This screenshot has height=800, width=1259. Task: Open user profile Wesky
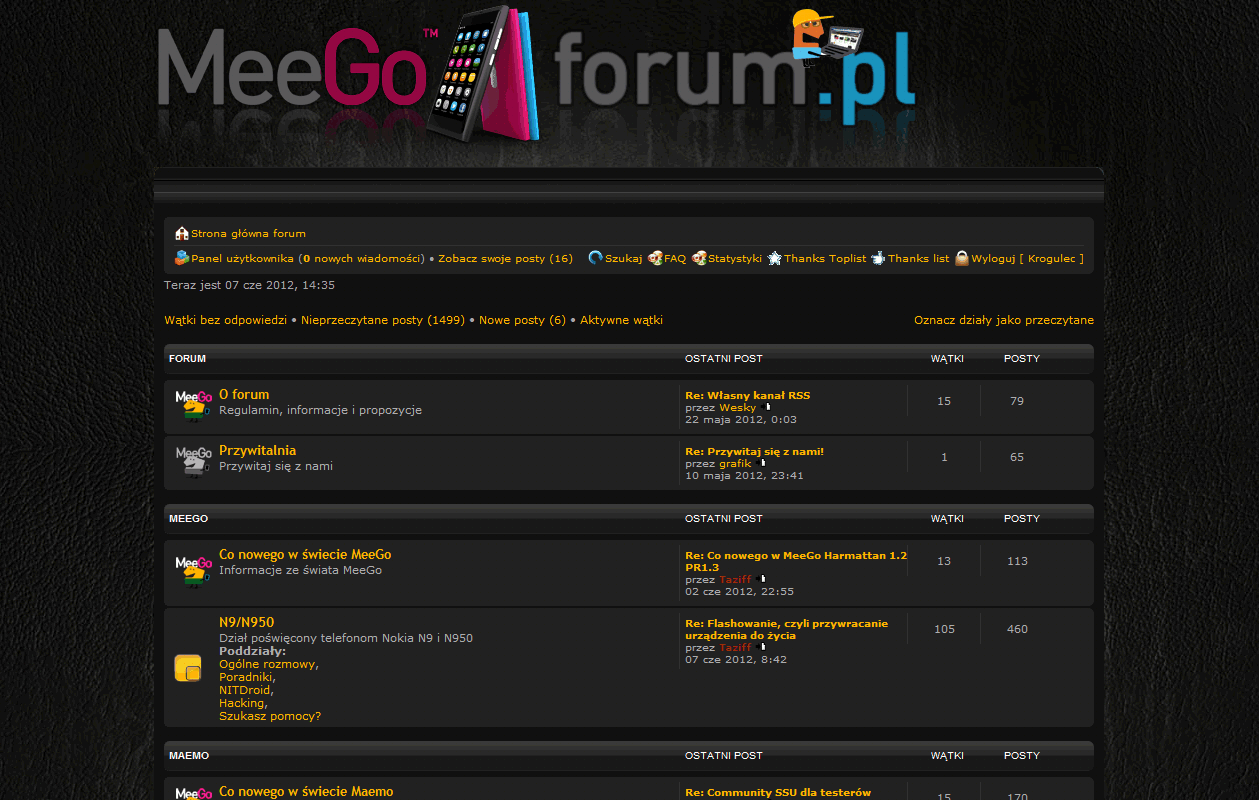pyautogui.click(x=738, y=407)
